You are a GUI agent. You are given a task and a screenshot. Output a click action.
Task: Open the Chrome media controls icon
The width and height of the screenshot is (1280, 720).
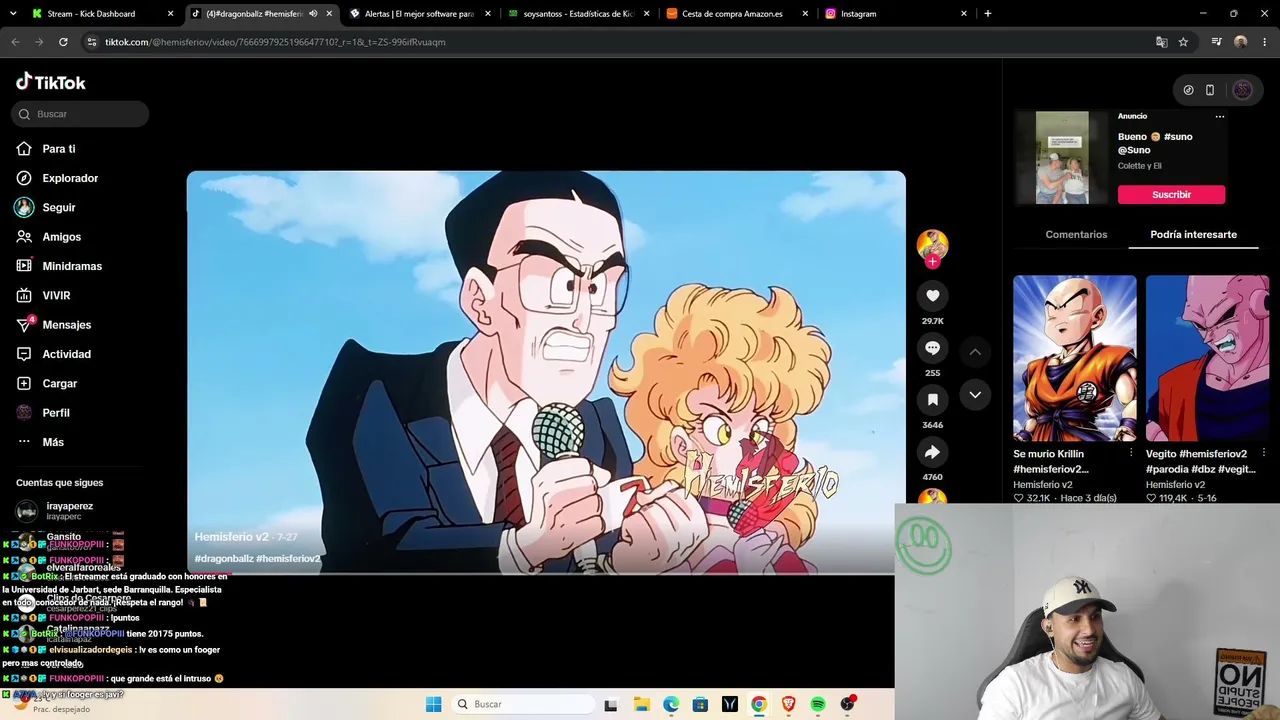coord(1216,42)
